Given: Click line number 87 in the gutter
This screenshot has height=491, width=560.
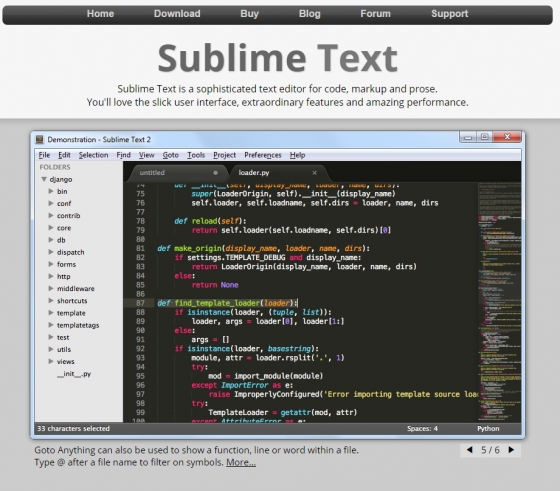Looking at the screenshot, I should pos(140,303).
